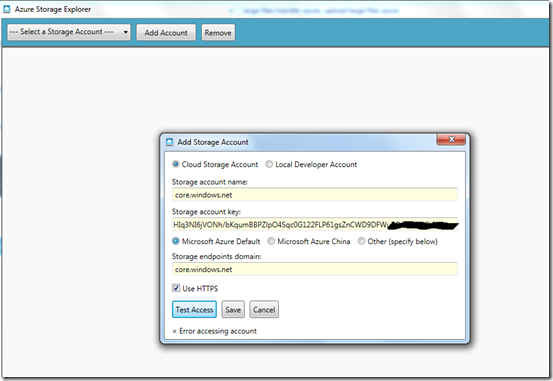
Task: Click the 'Storage account key:' label
Action: (x=206, y=212)
